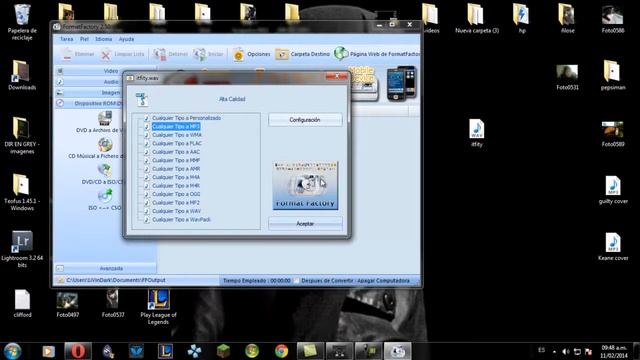Select the Downloads folder on desktop
Image resolution: width=640 pixels, height=360 pixels.
pos(22,76)
